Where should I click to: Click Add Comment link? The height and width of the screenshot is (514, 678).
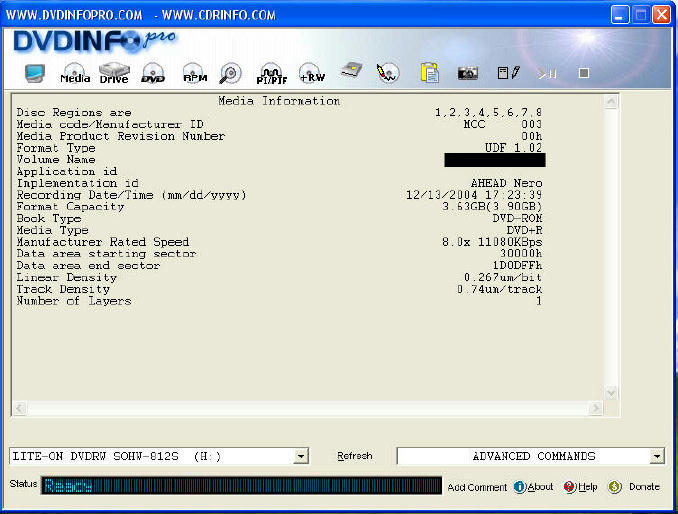477,487
